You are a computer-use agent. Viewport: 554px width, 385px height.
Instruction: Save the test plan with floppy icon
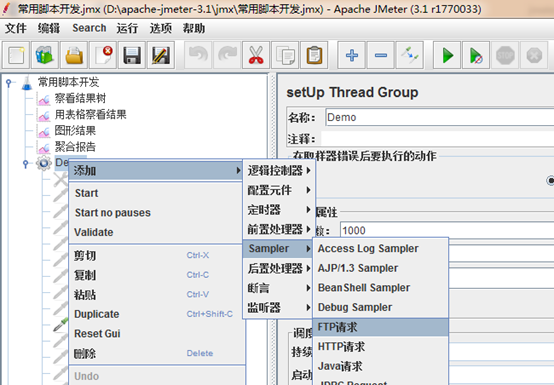[x=132, y=55]
